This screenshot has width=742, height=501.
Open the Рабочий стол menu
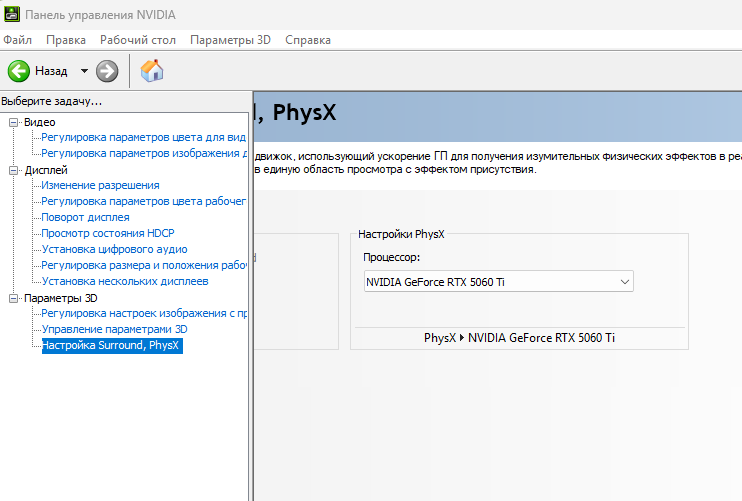[x=138, y=40]
